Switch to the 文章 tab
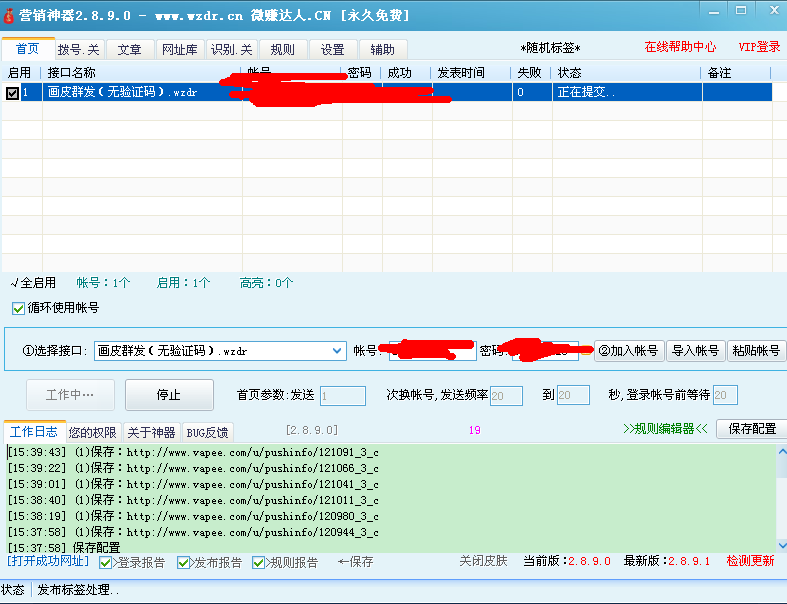Viewport: 787px width, 604px height. (x=129, y=49)
